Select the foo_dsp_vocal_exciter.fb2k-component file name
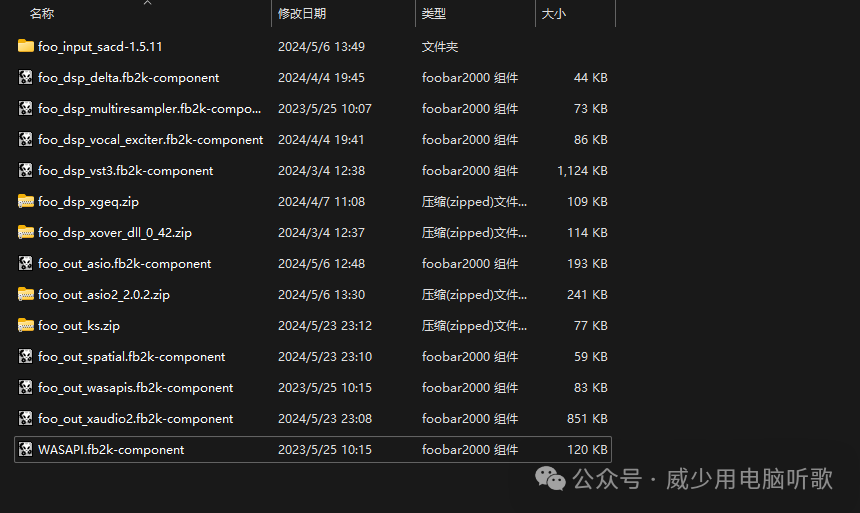The width and height of the screenshot is (860, 513). 150,139
